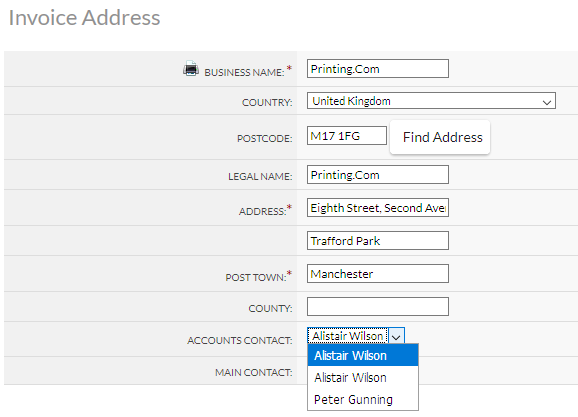Click the printer icon beside Business Name
Screen dimensions: 578x417
click(191, 69)
